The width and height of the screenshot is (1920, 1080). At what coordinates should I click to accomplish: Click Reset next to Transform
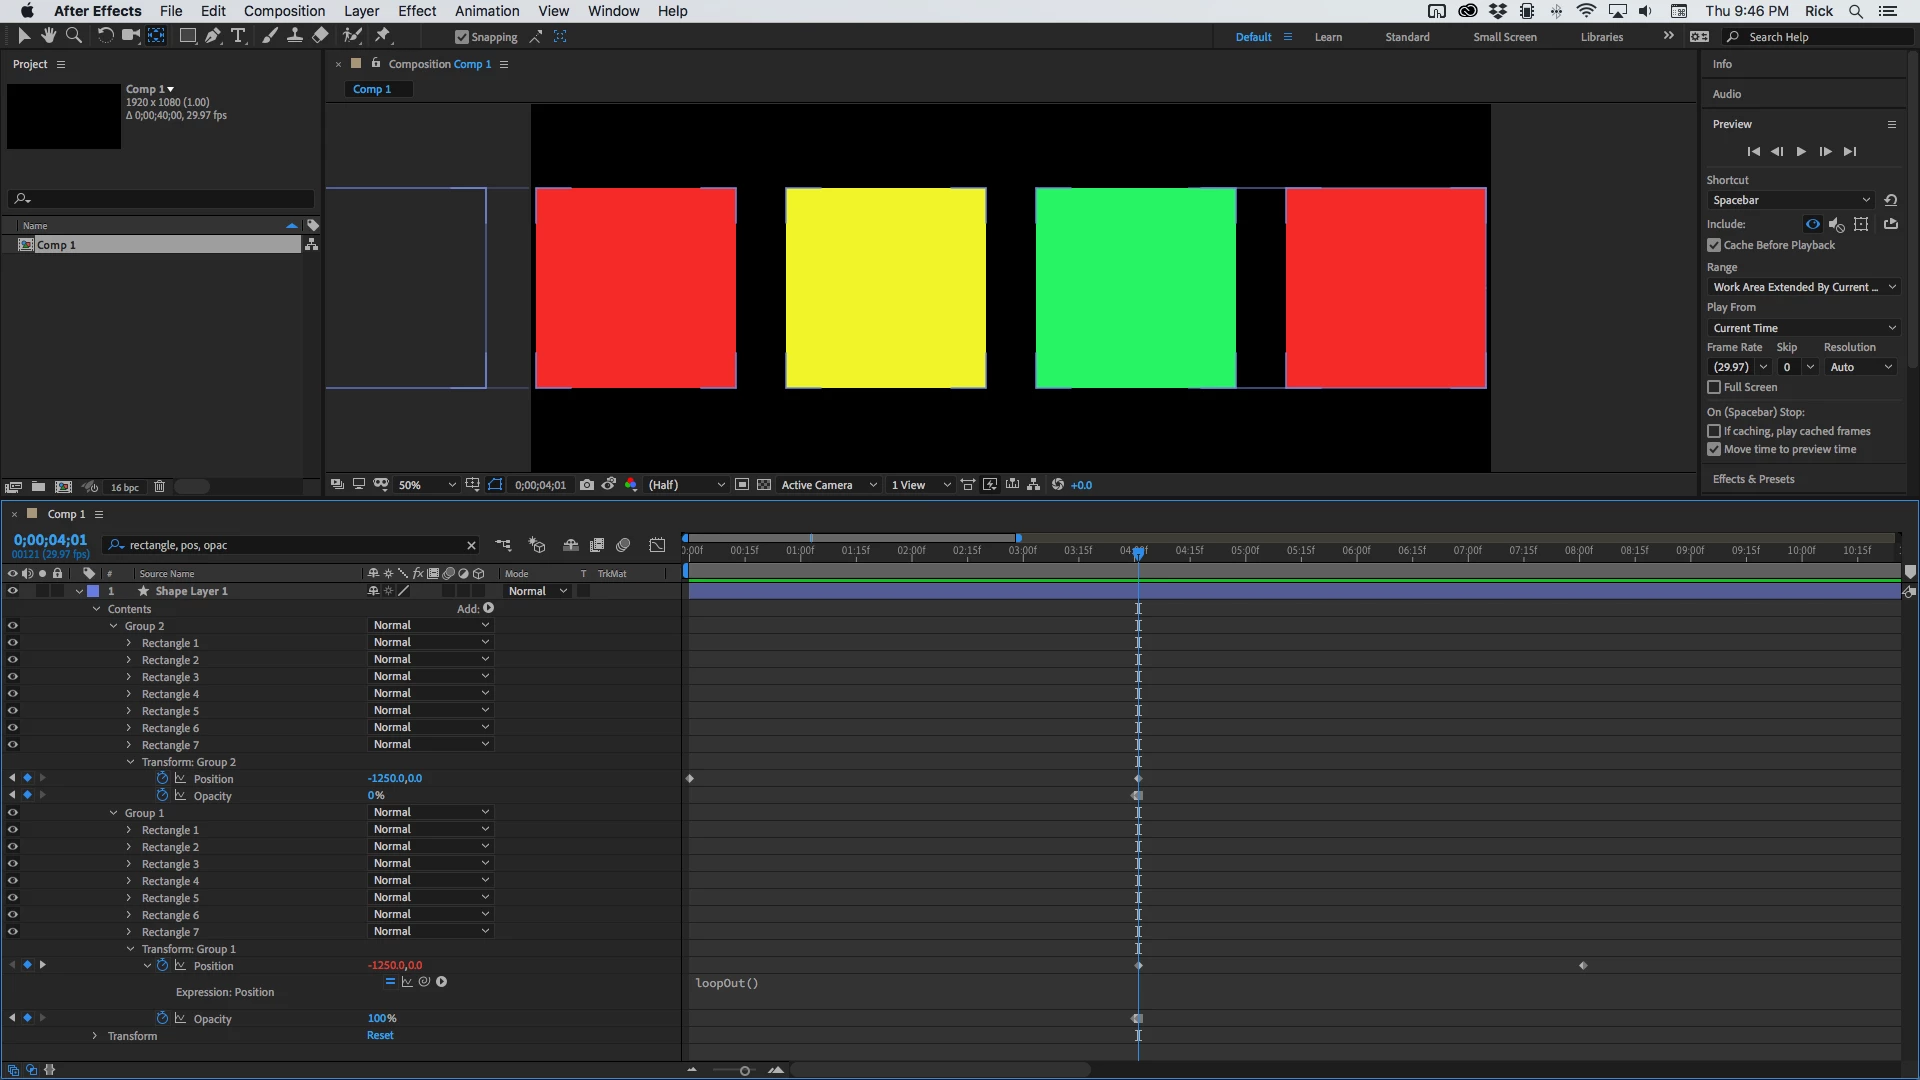point(380,1036)
